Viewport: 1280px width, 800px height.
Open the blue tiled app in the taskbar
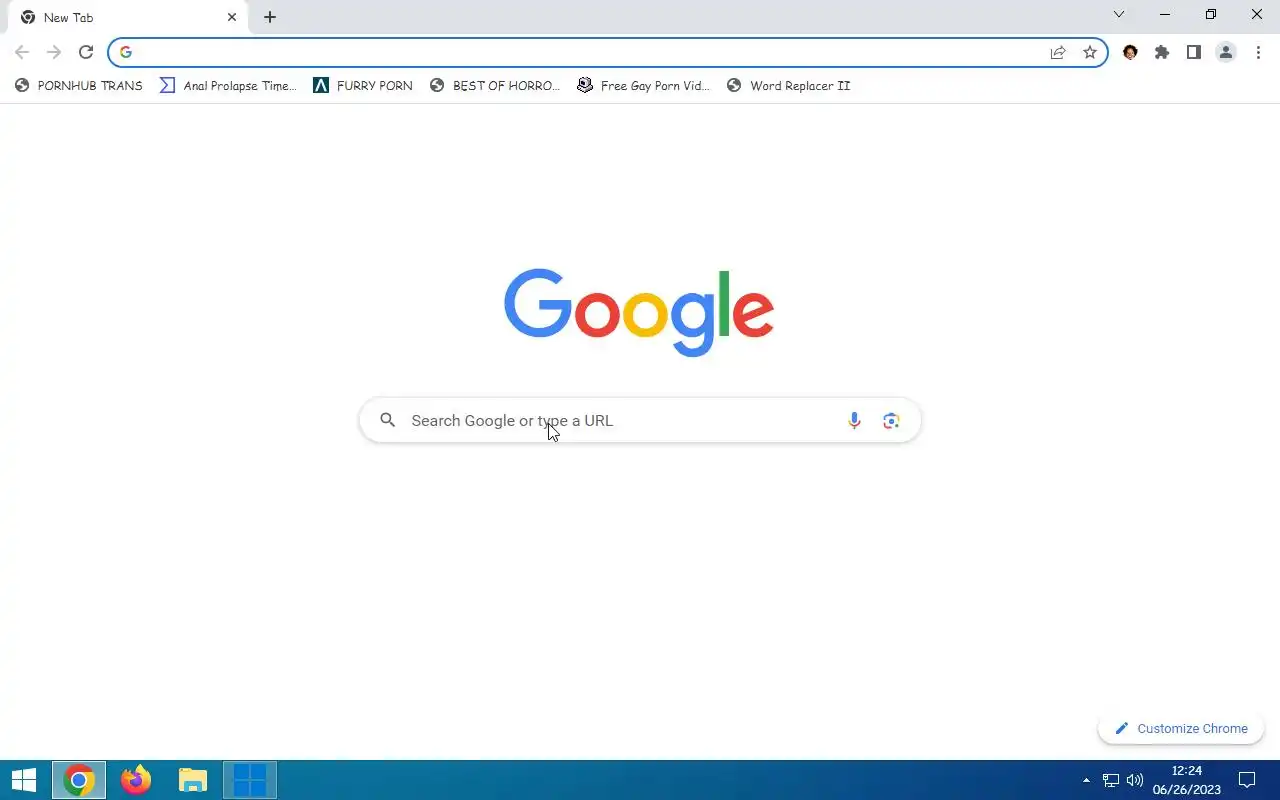[x=249, y=780]
